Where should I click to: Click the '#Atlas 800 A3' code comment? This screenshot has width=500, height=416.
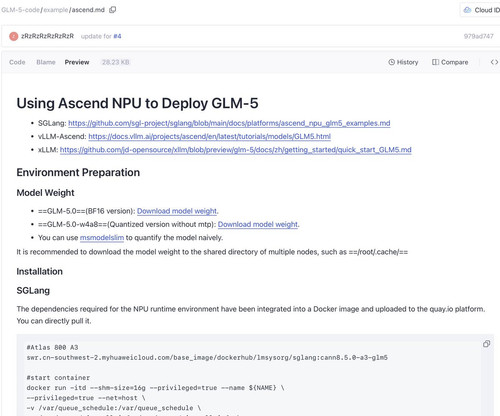pos(52,347)
